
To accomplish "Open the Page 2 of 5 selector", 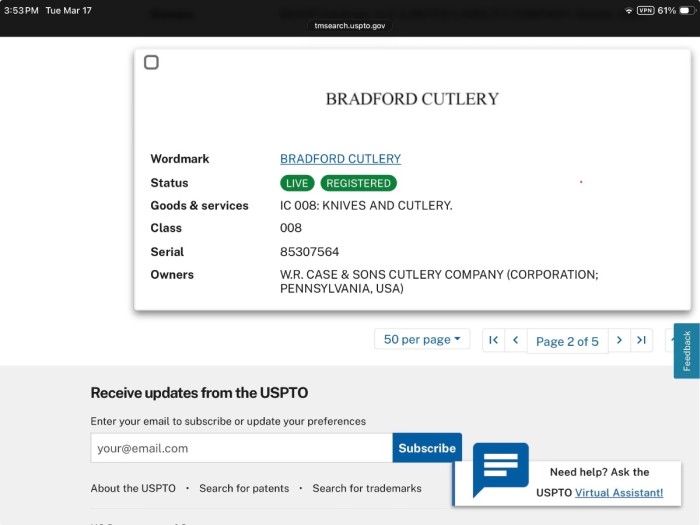I will tap(567, 342).
